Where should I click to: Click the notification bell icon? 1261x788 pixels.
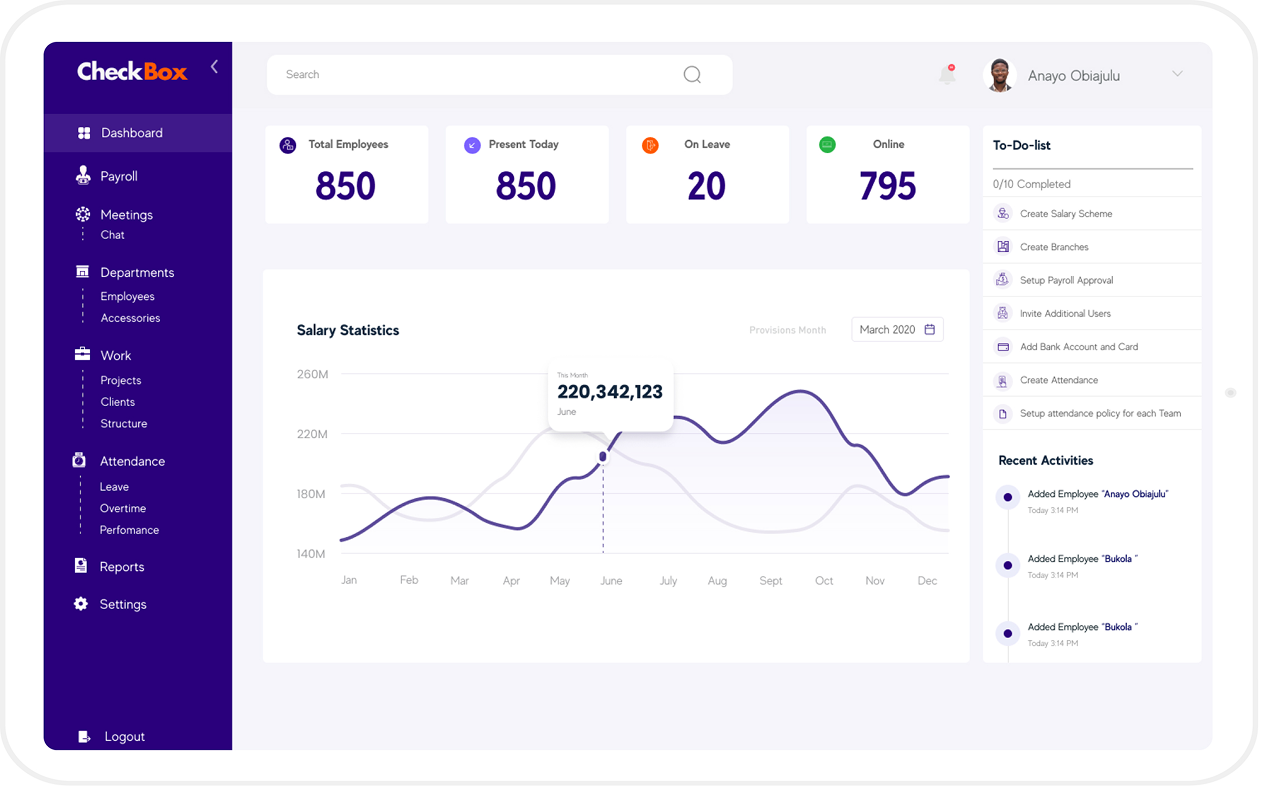point(947,75)
